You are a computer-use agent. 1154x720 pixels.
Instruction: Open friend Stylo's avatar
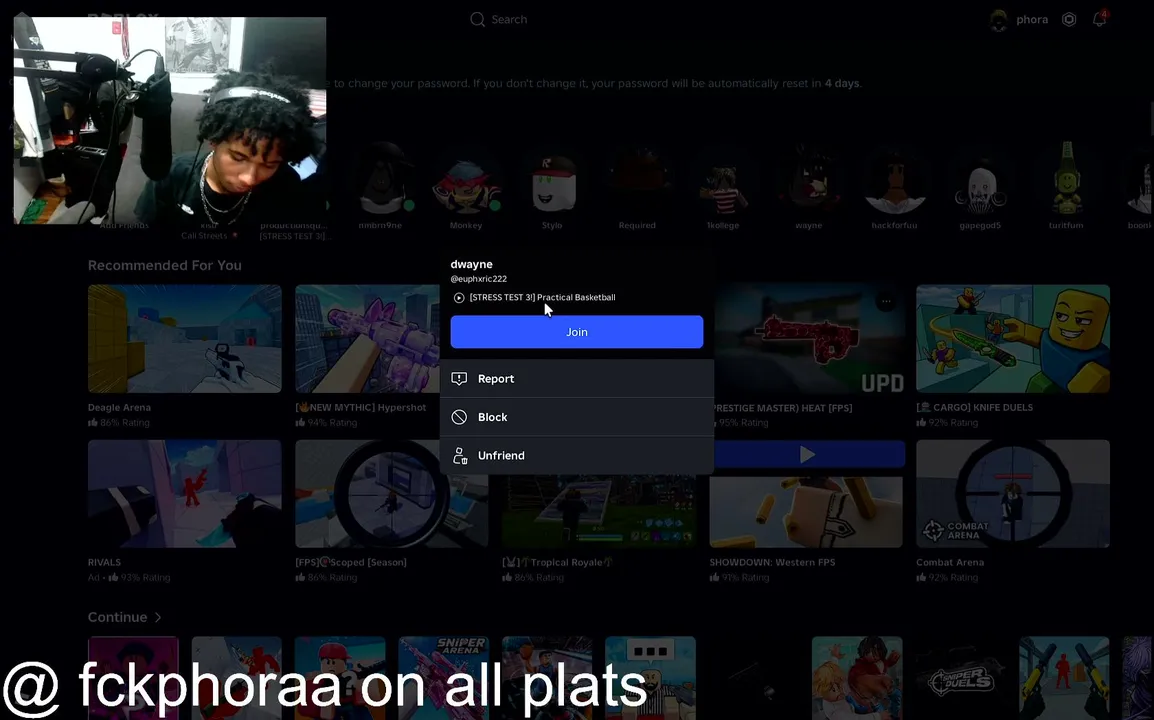point(552,184)
